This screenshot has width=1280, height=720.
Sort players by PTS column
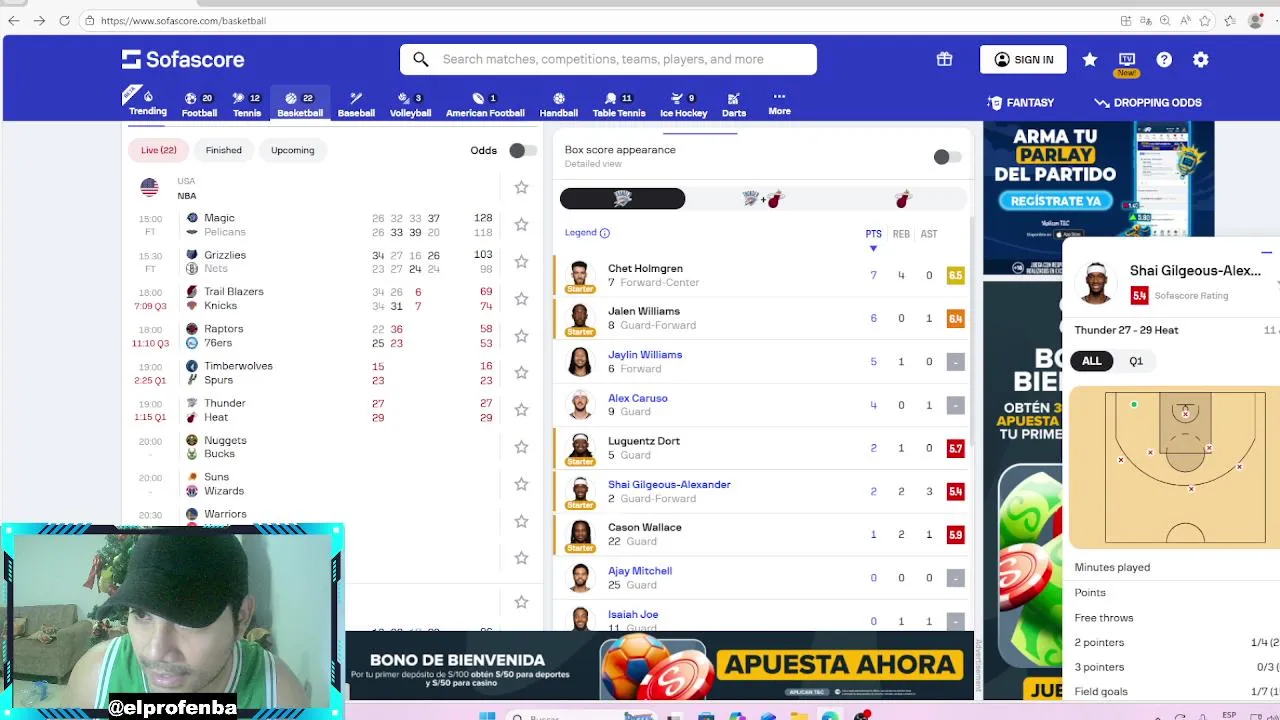(x=873, y=234)
